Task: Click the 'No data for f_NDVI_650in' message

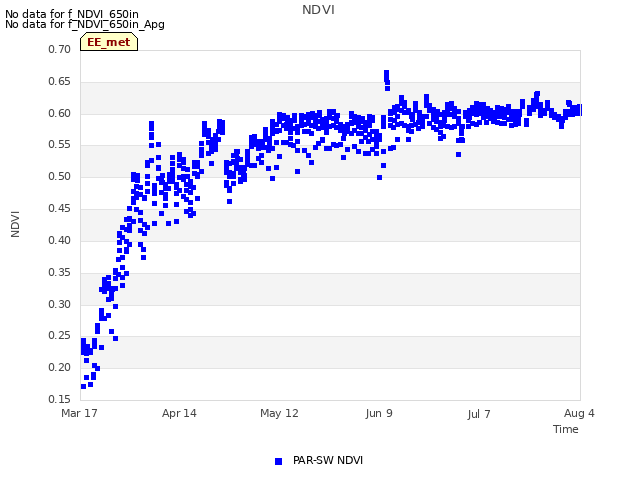Action: click(x=72, y=14)
